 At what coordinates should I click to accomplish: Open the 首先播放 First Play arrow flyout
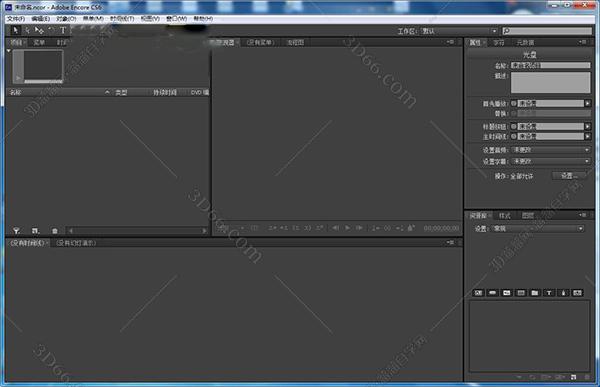coord(587,103)
